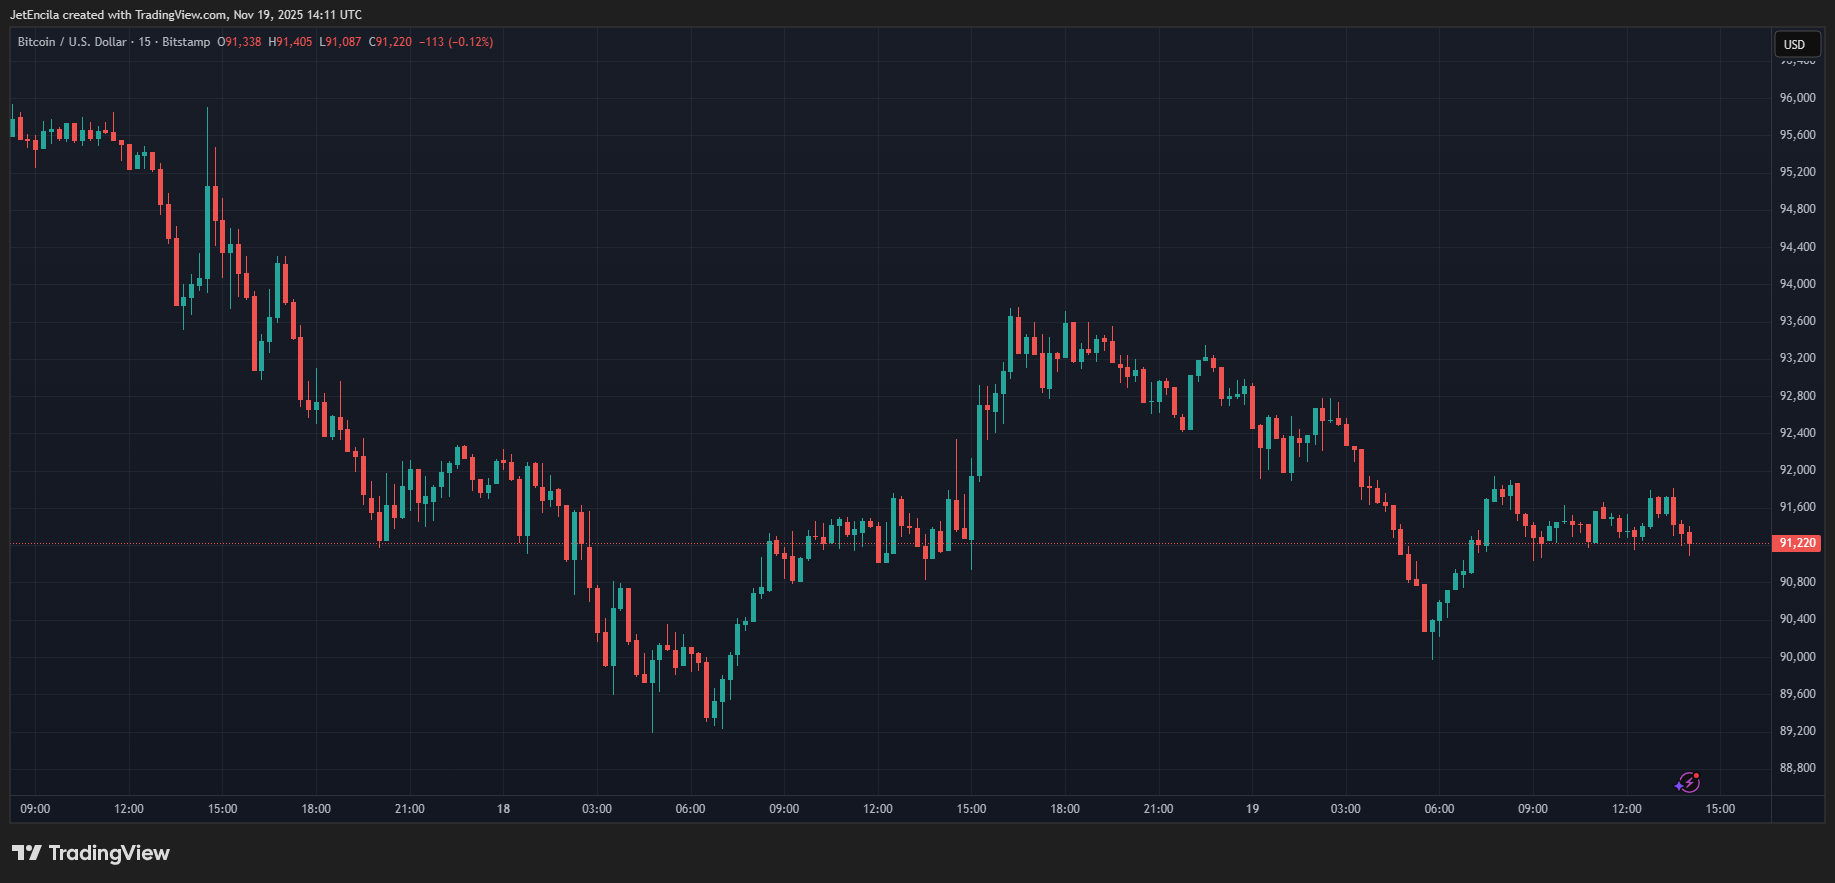Click the H91,405 high value in legend

point(290,42)
